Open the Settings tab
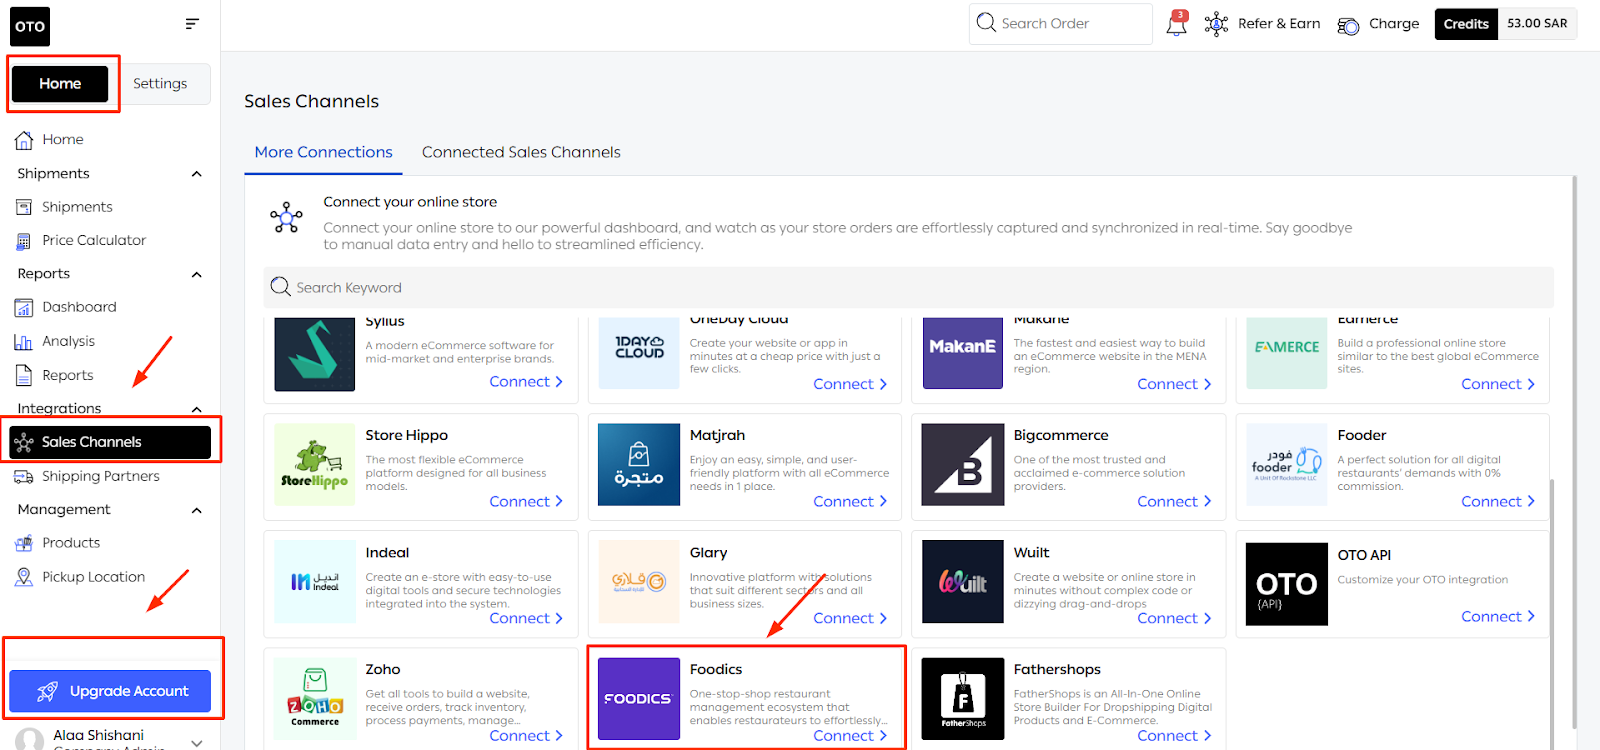The image size is (1600, 750). coord(160,84)
